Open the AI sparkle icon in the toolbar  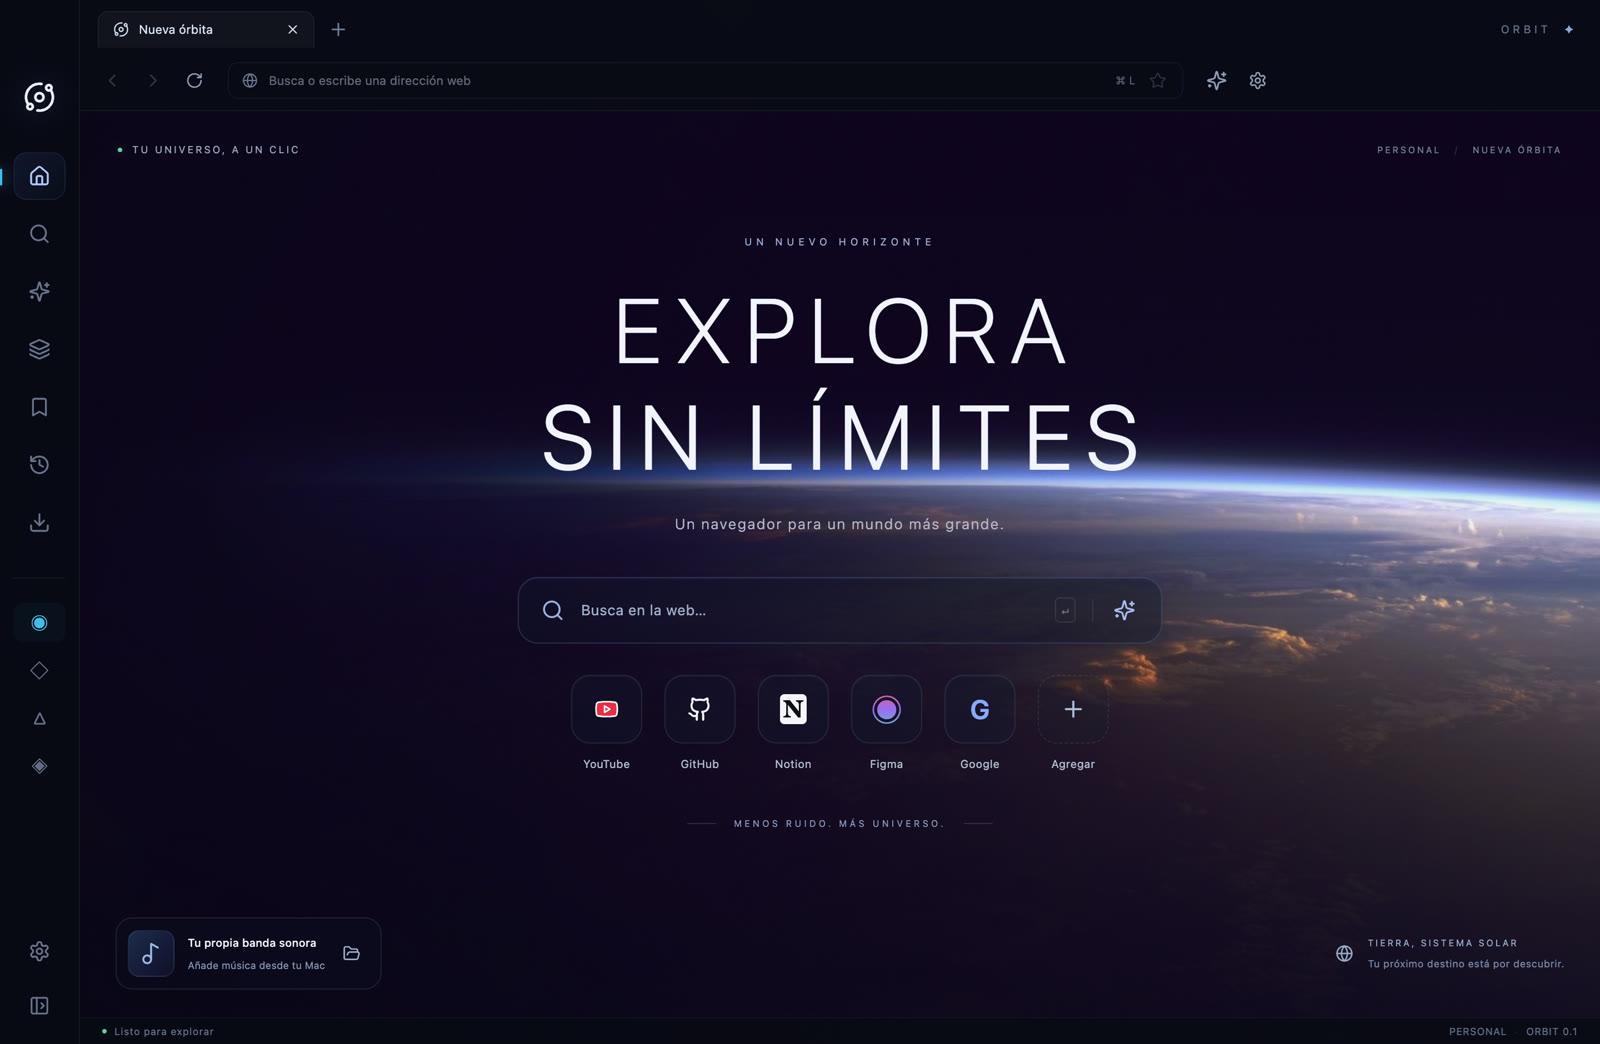(1216, 81)
